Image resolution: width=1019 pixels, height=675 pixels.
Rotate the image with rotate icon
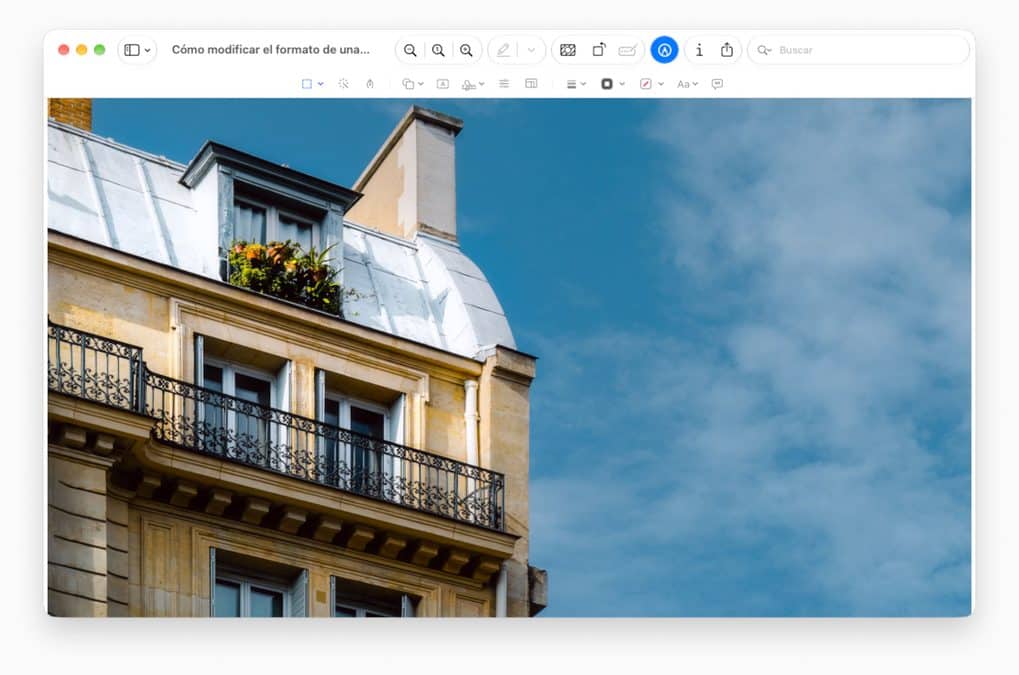(599, 50)
